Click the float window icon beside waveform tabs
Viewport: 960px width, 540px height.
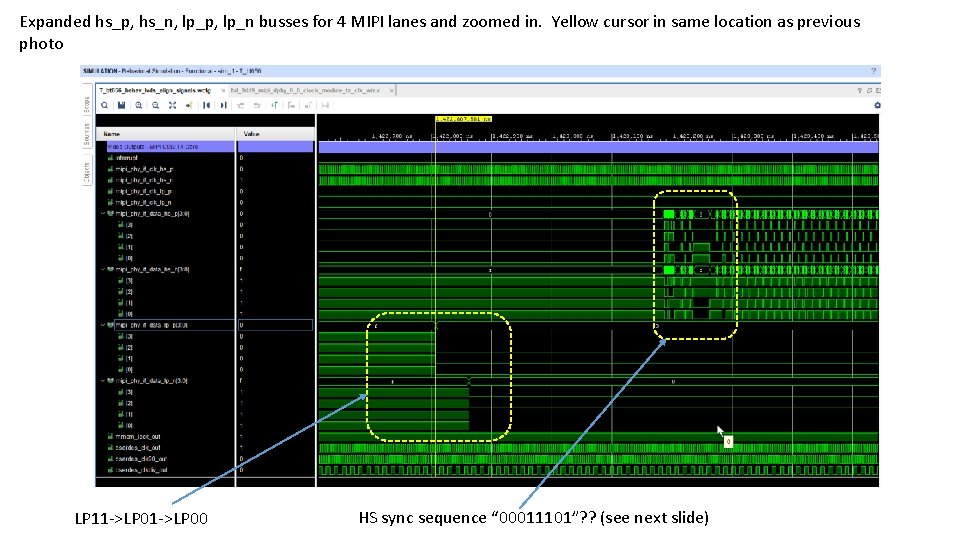pos(869,90)
